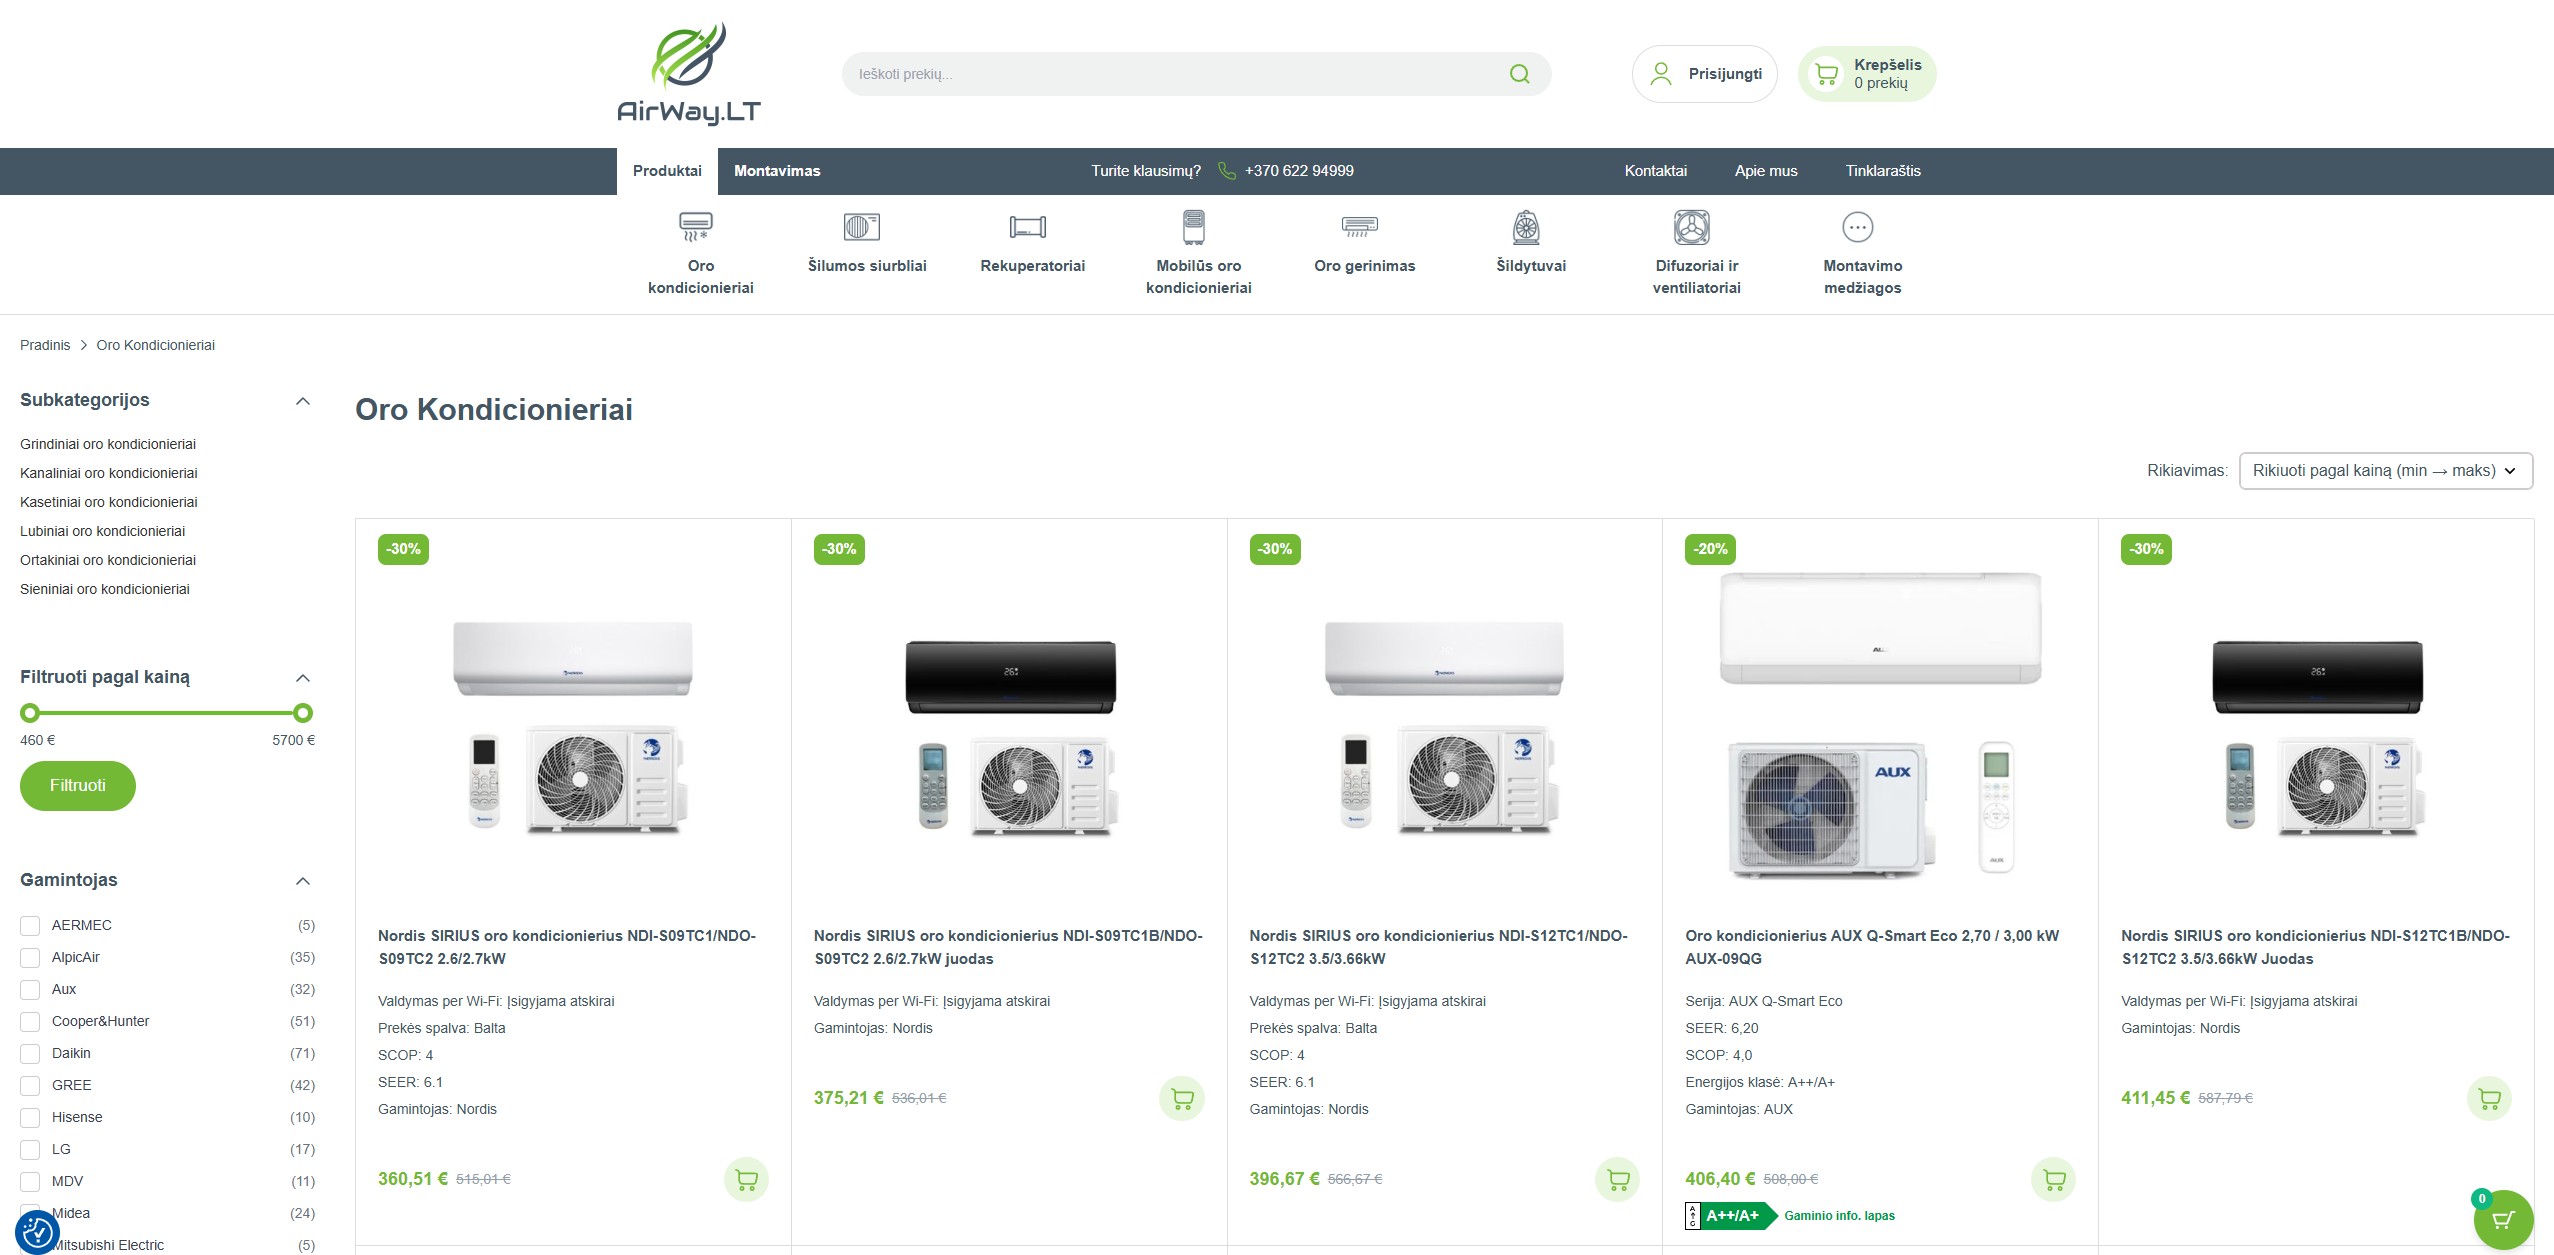Screen dimensions: 2554x1255
Task: Collapse the Filtruoti pagal kainą section
Action: (303, 678)
